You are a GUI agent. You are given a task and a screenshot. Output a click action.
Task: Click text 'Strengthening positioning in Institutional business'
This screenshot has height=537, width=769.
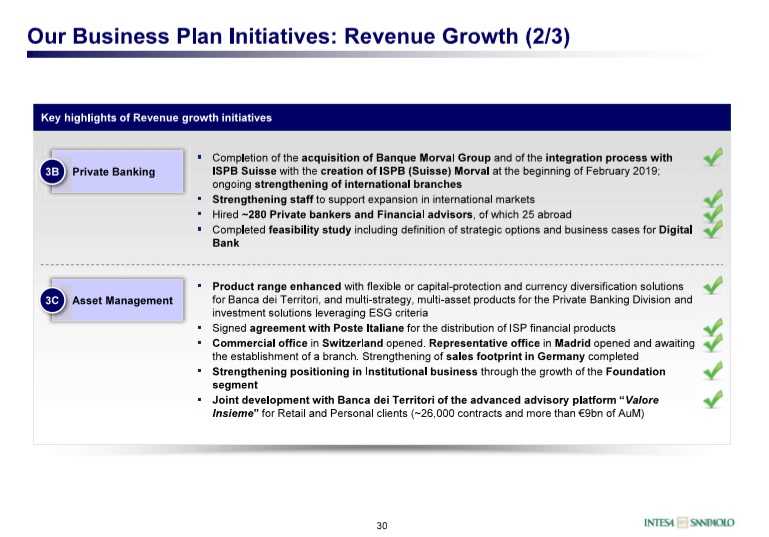pyautogui.click(x=344, y=372)
